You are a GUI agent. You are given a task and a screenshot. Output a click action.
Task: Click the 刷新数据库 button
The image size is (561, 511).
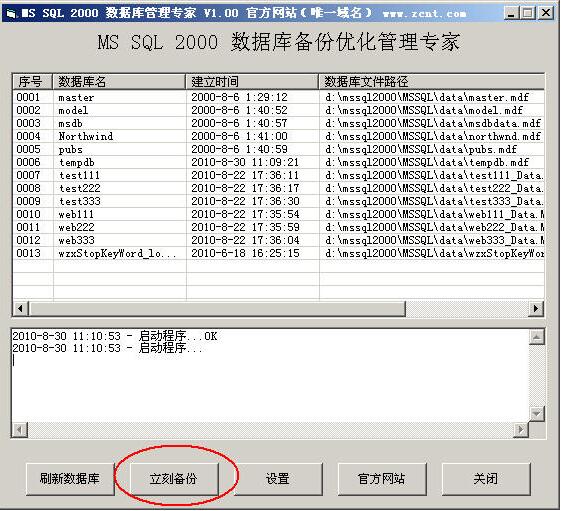coord(70,478)
